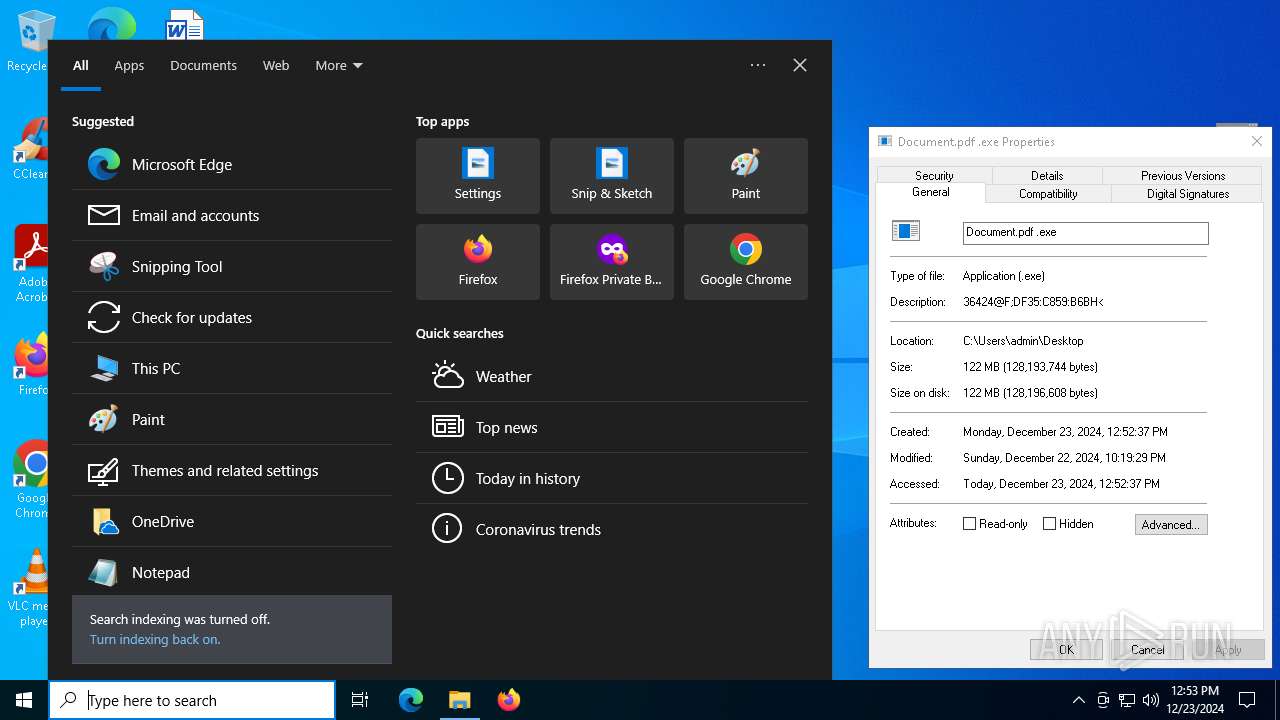Toggle the Read-only checkbox
The width and height of the screenshot is (1280, 720).
[969, 524]
